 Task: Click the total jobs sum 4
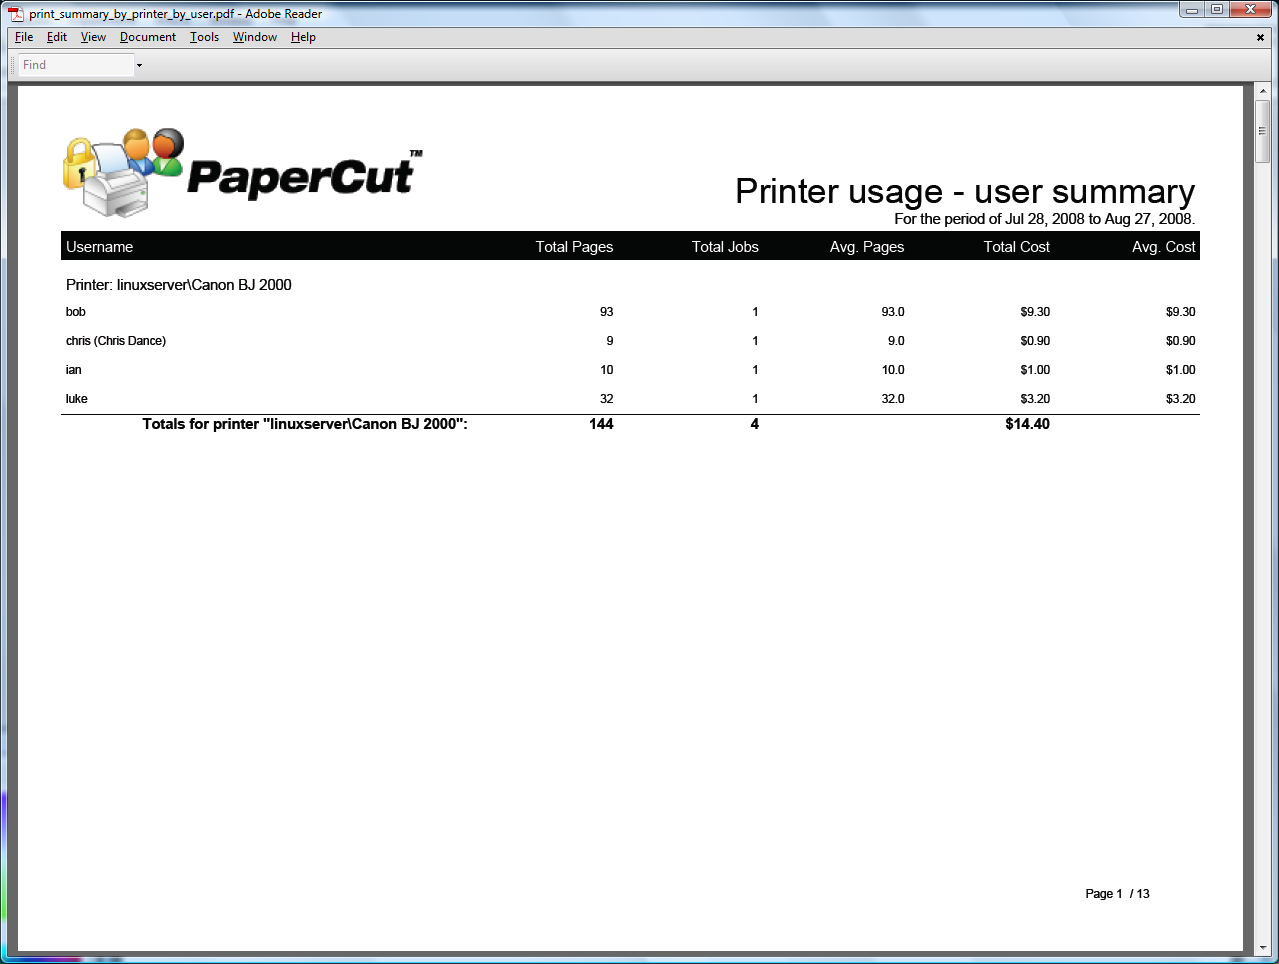pyautogui.click(x=755, y=424)
